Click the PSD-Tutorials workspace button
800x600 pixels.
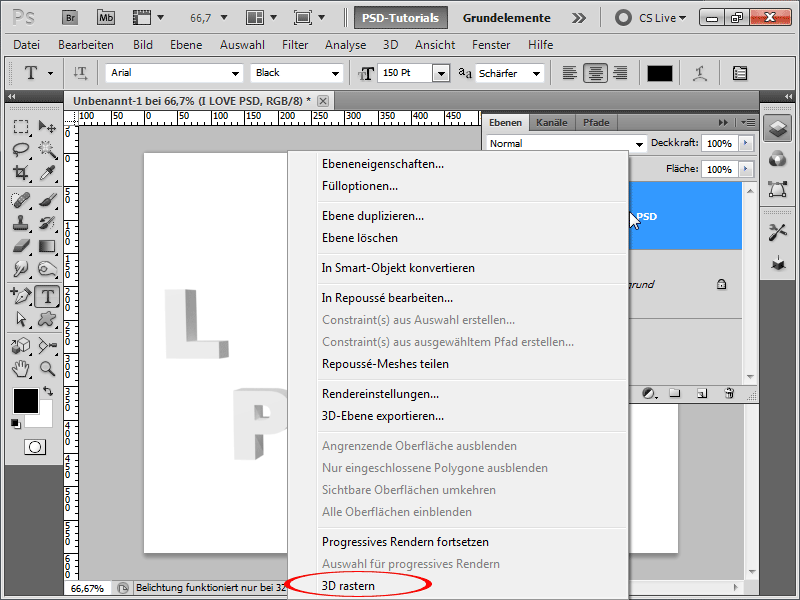(401, 18)
